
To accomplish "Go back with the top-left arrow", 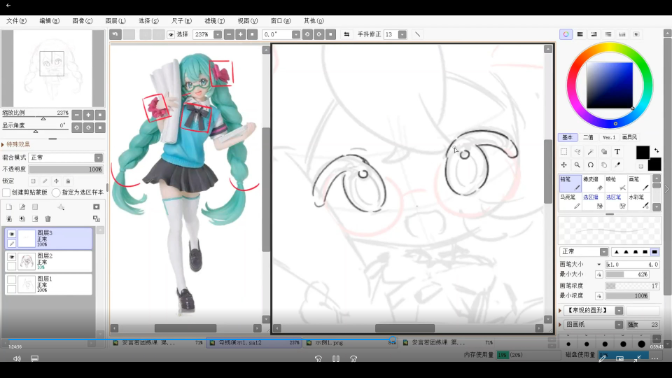I will pos(8,6).
